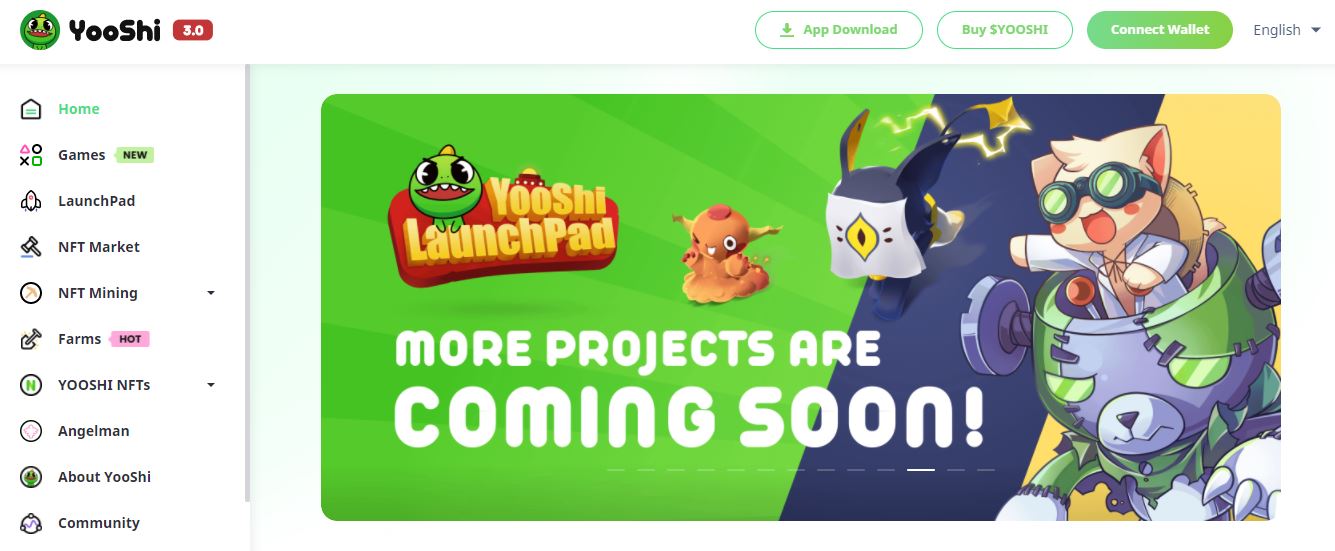Click the About YooShi frog icon
The image size is (1335, 551).
31,477
